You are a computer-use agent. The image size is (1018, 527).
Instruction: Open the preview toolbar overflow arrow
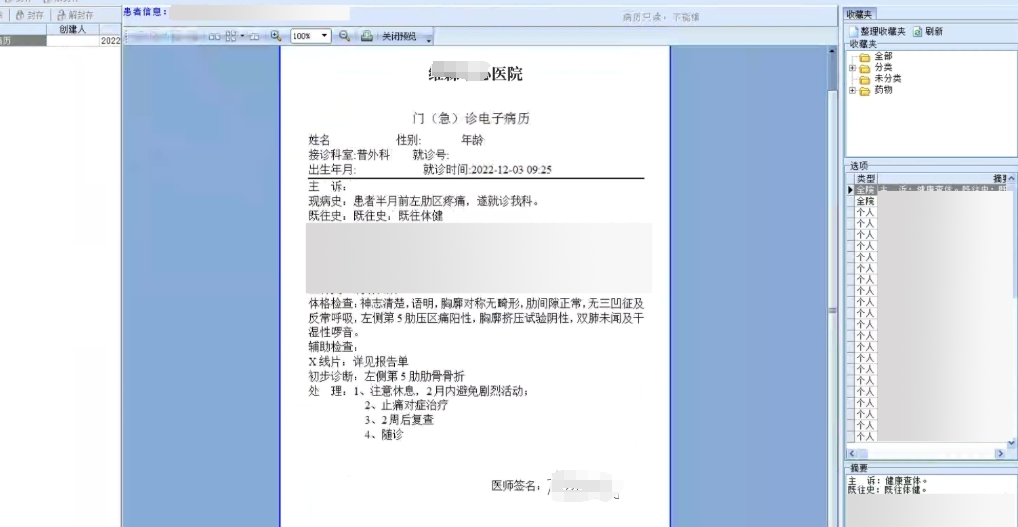[429, 40]
